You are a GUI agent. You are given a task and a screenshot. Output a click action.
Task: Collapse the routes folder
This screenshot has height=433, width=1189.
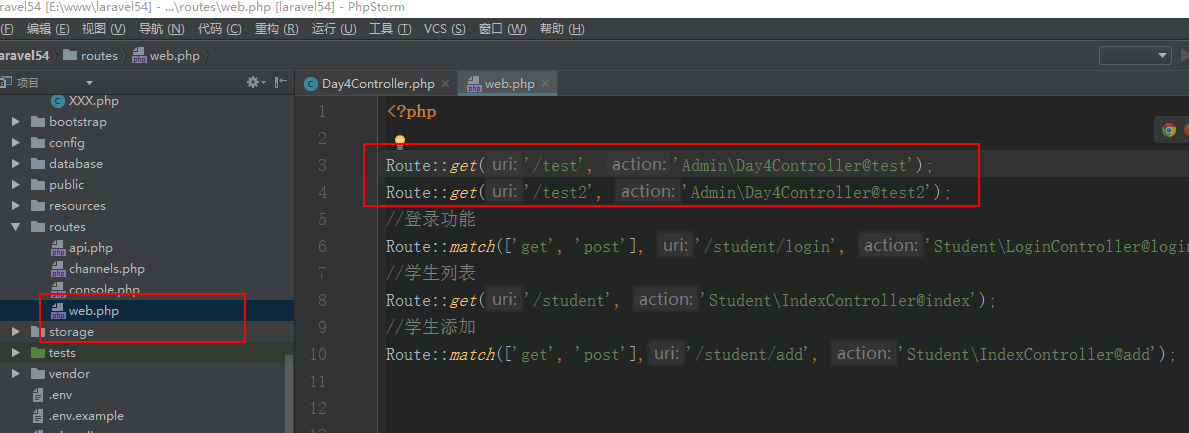[x=15, y=227]
